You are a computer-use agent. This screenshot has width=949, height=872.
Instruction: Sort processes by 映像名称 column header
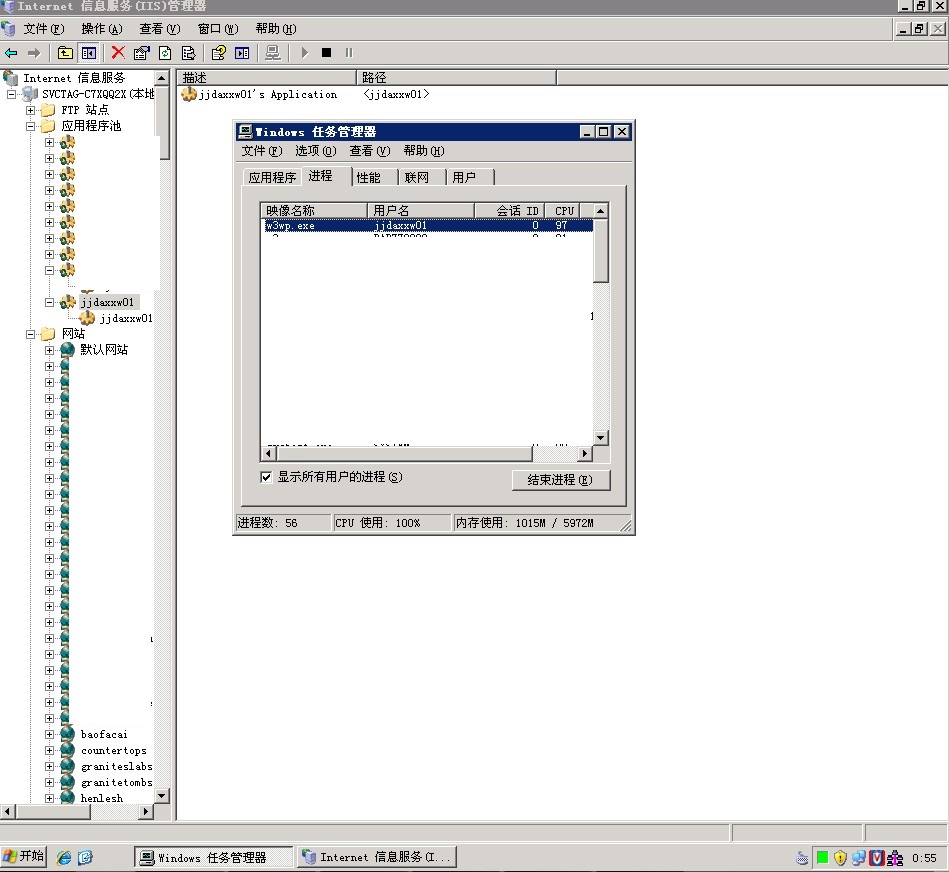pyautogui.click(x=314, y=211)
